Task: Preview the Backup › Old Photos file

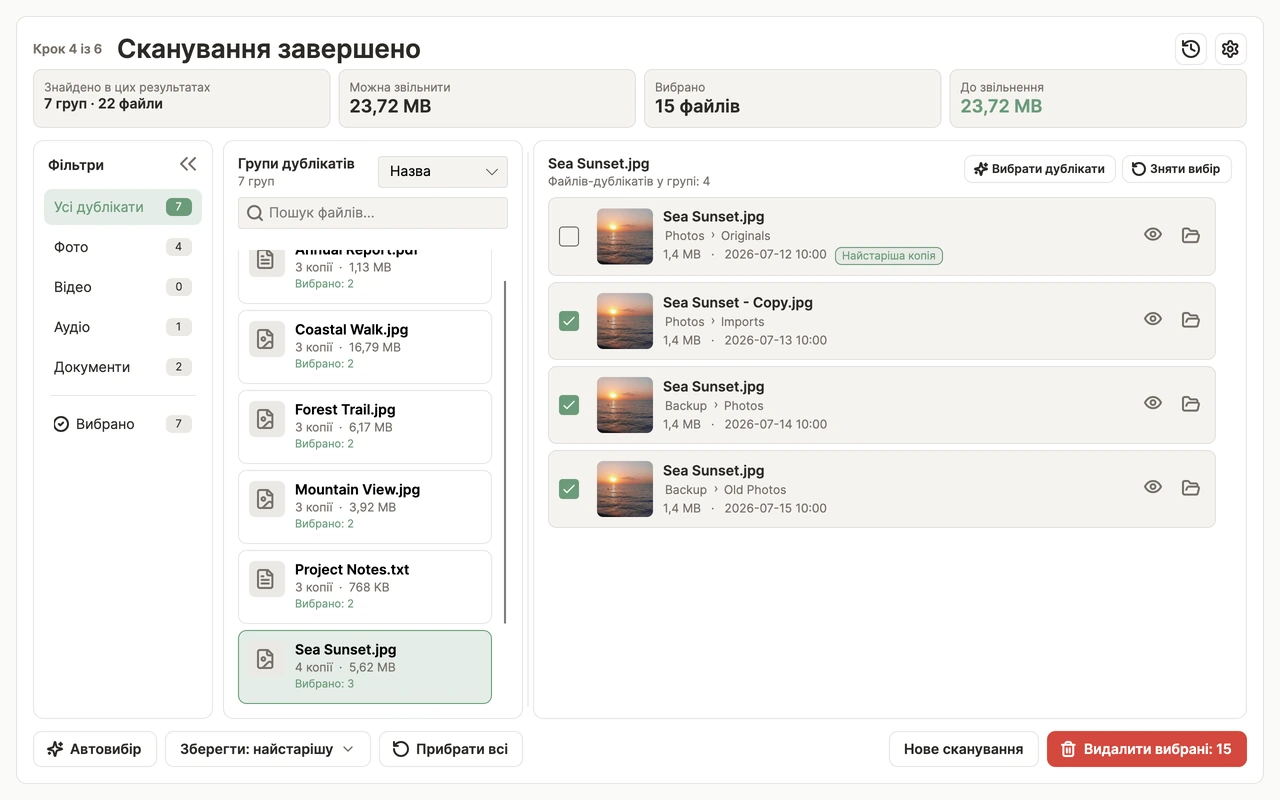Action: tap(1153, 487)
